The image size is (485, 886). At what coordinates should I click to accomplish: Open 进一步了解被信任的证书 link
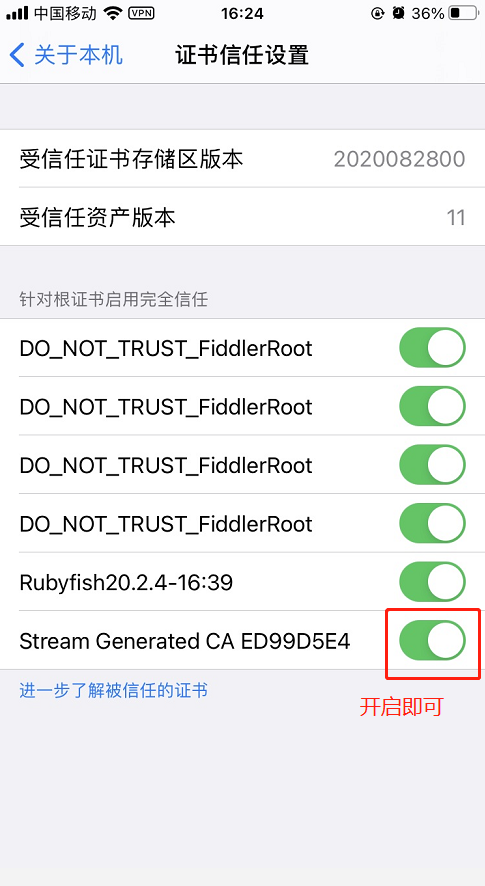click(114, 690)
